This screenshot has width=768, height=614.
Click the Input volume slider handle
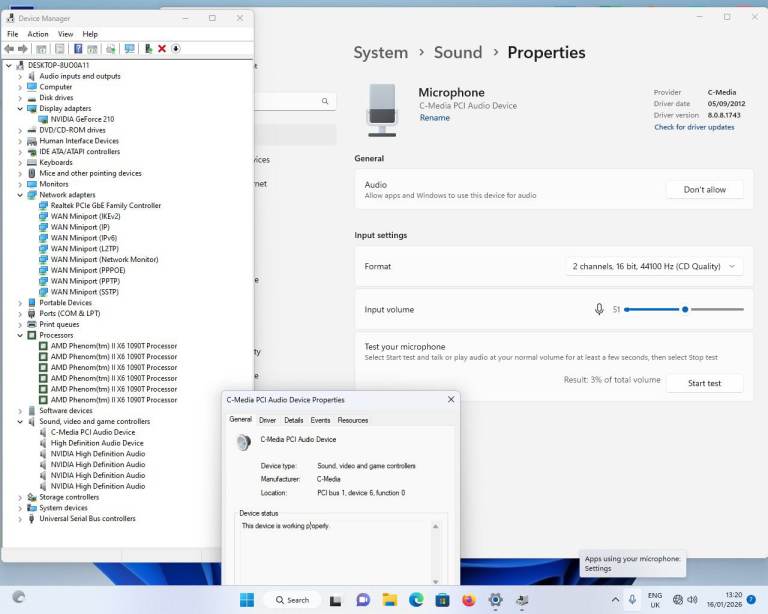(x=685, y=310)
